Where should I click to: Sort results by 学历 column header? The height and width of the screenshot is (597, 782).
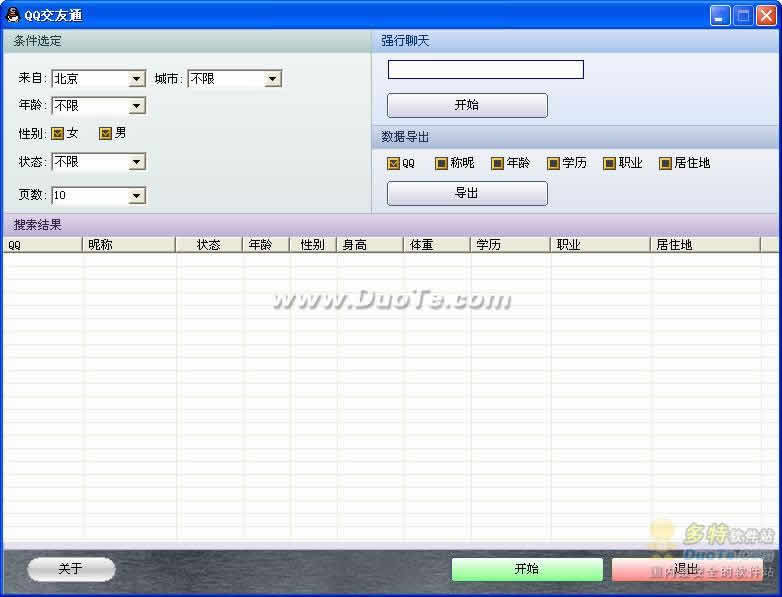click(510, 245)
